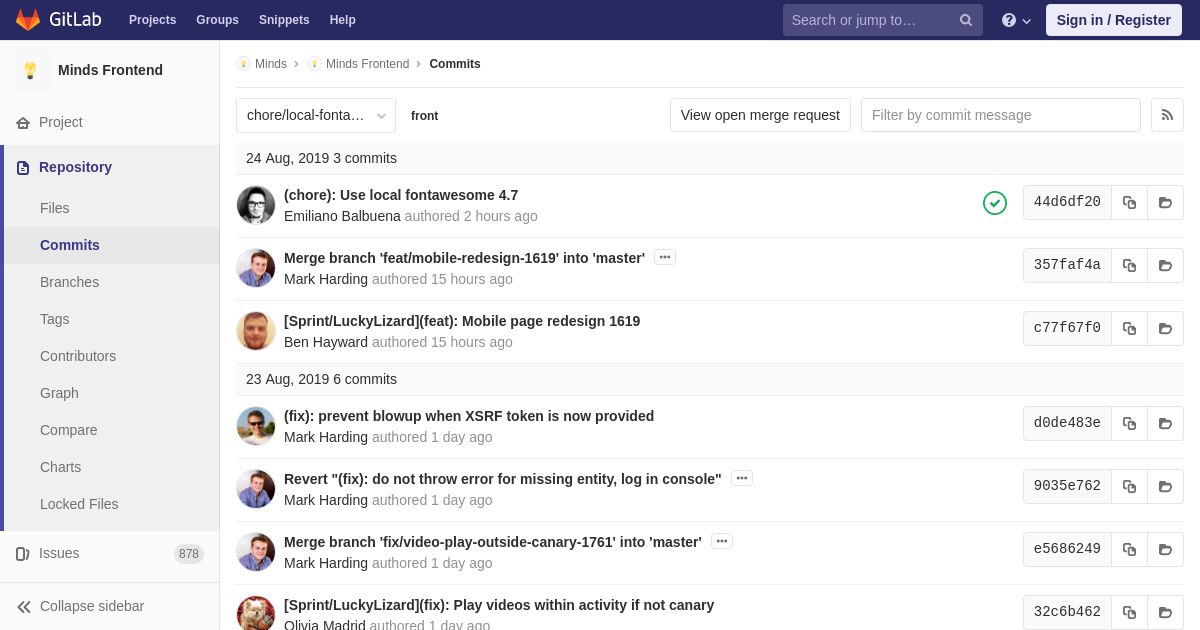Open Compare in sidebar
Image resolution: width=1200 pixels, height=630 pixels.
pyautogui.click(x=69, y=430)
